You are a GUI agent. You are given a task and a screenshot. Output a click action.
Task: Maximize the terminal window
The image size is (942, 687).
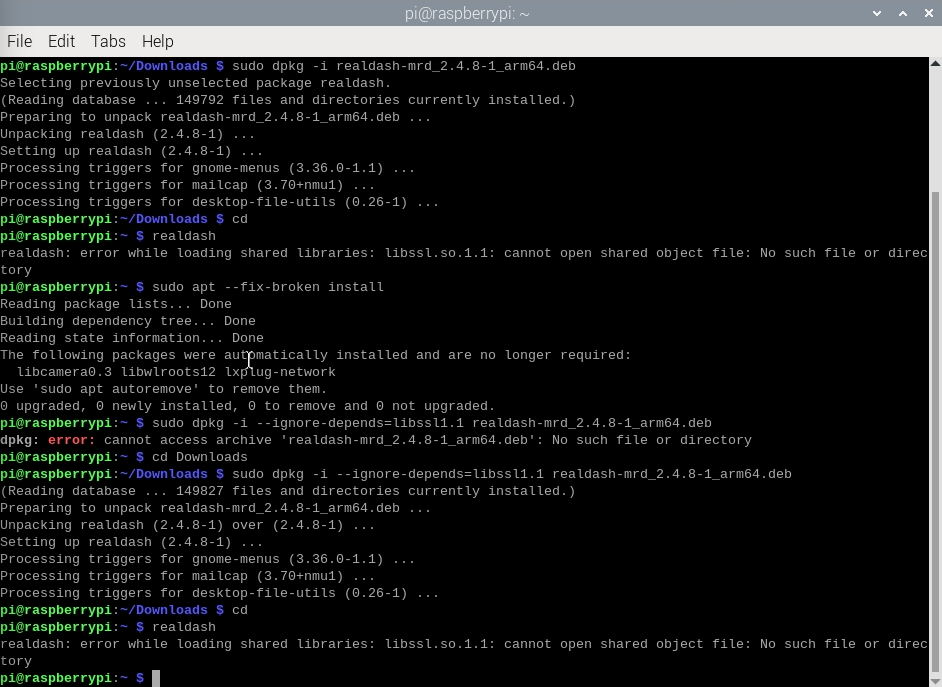point(903,13)
